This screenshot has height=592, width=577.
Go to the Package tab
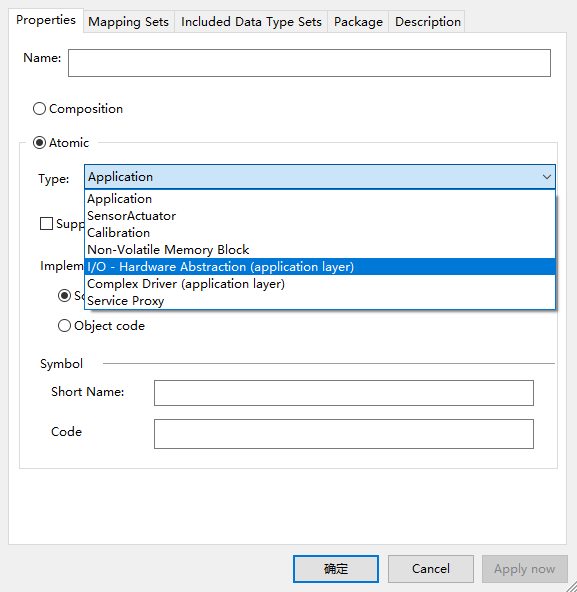click(x=358, y=22)
